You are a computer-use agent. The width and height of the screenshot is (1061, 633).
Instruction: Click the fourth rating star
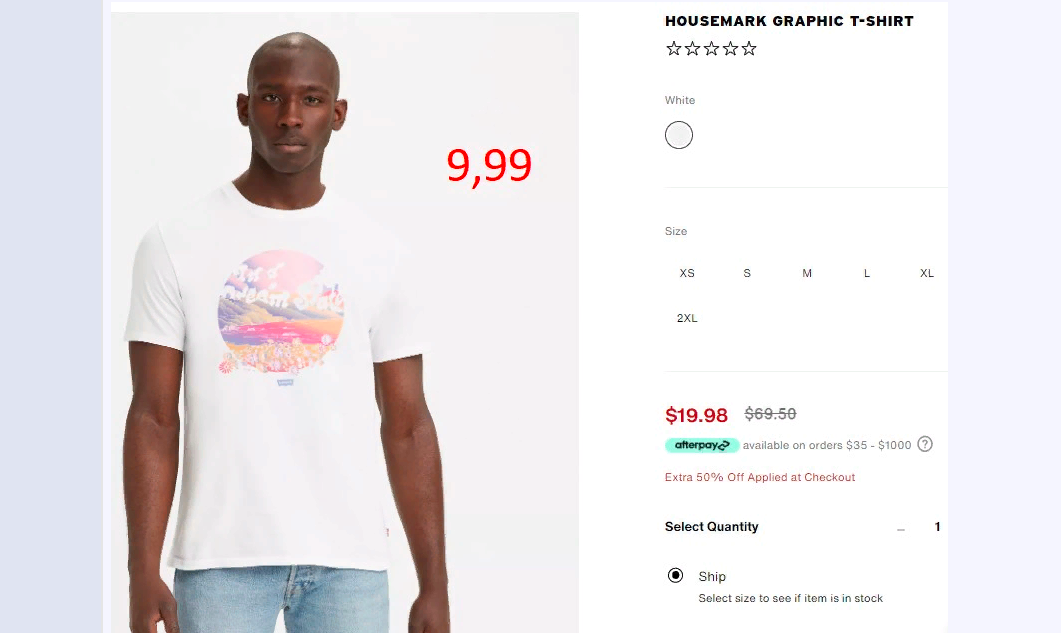(730, 49)
